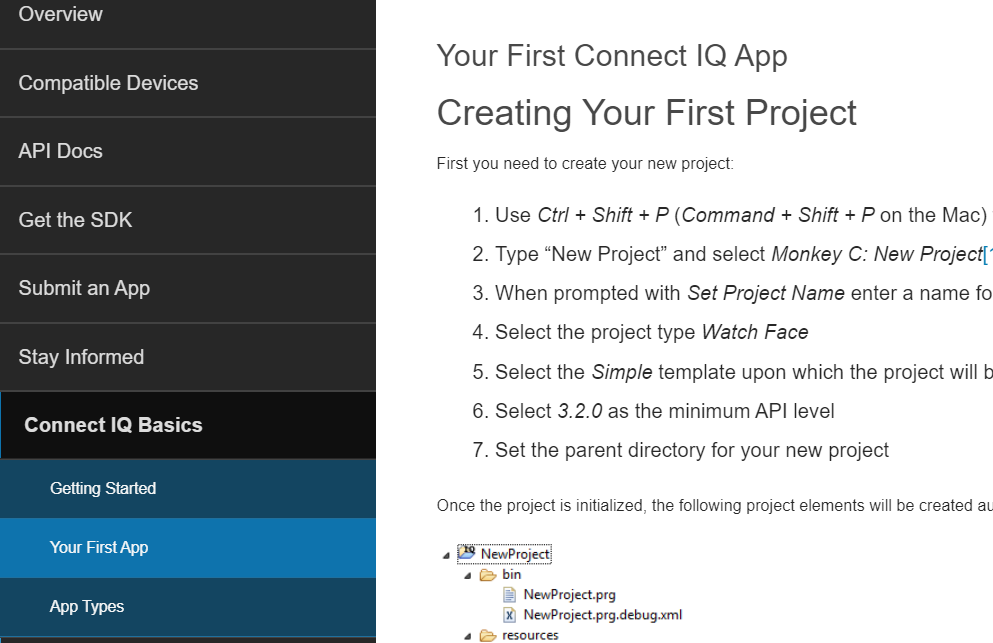The image size is (993, 643).
Task: Navigate to Submit an App
Action: pos(84,288)
